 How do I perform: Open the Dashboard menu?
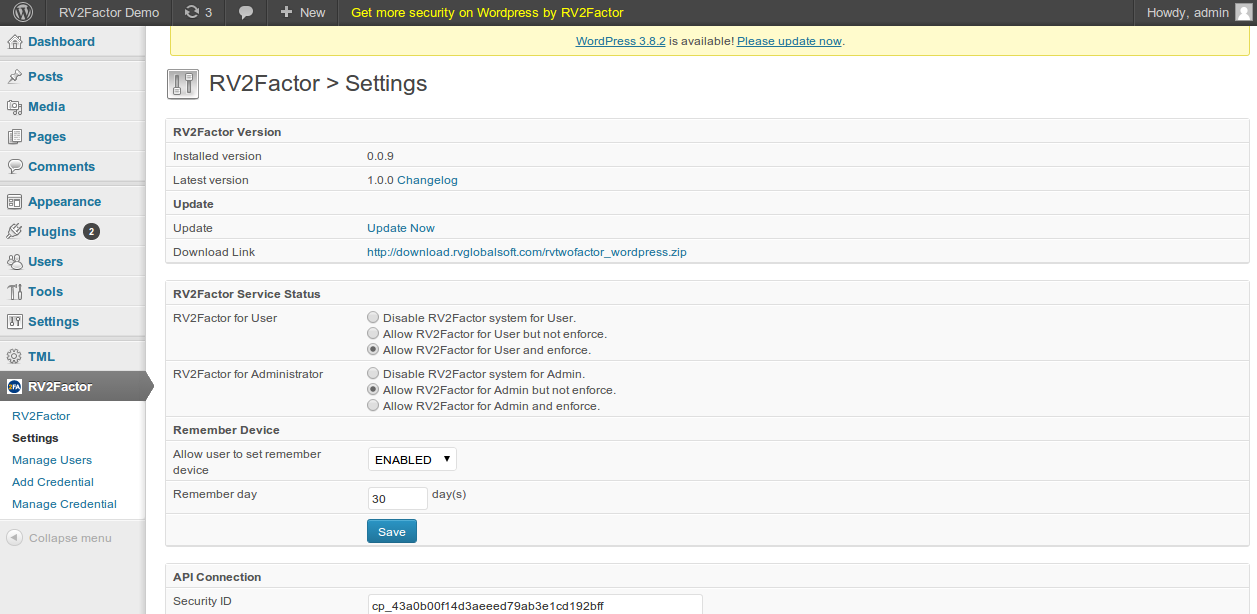(61, 42)
